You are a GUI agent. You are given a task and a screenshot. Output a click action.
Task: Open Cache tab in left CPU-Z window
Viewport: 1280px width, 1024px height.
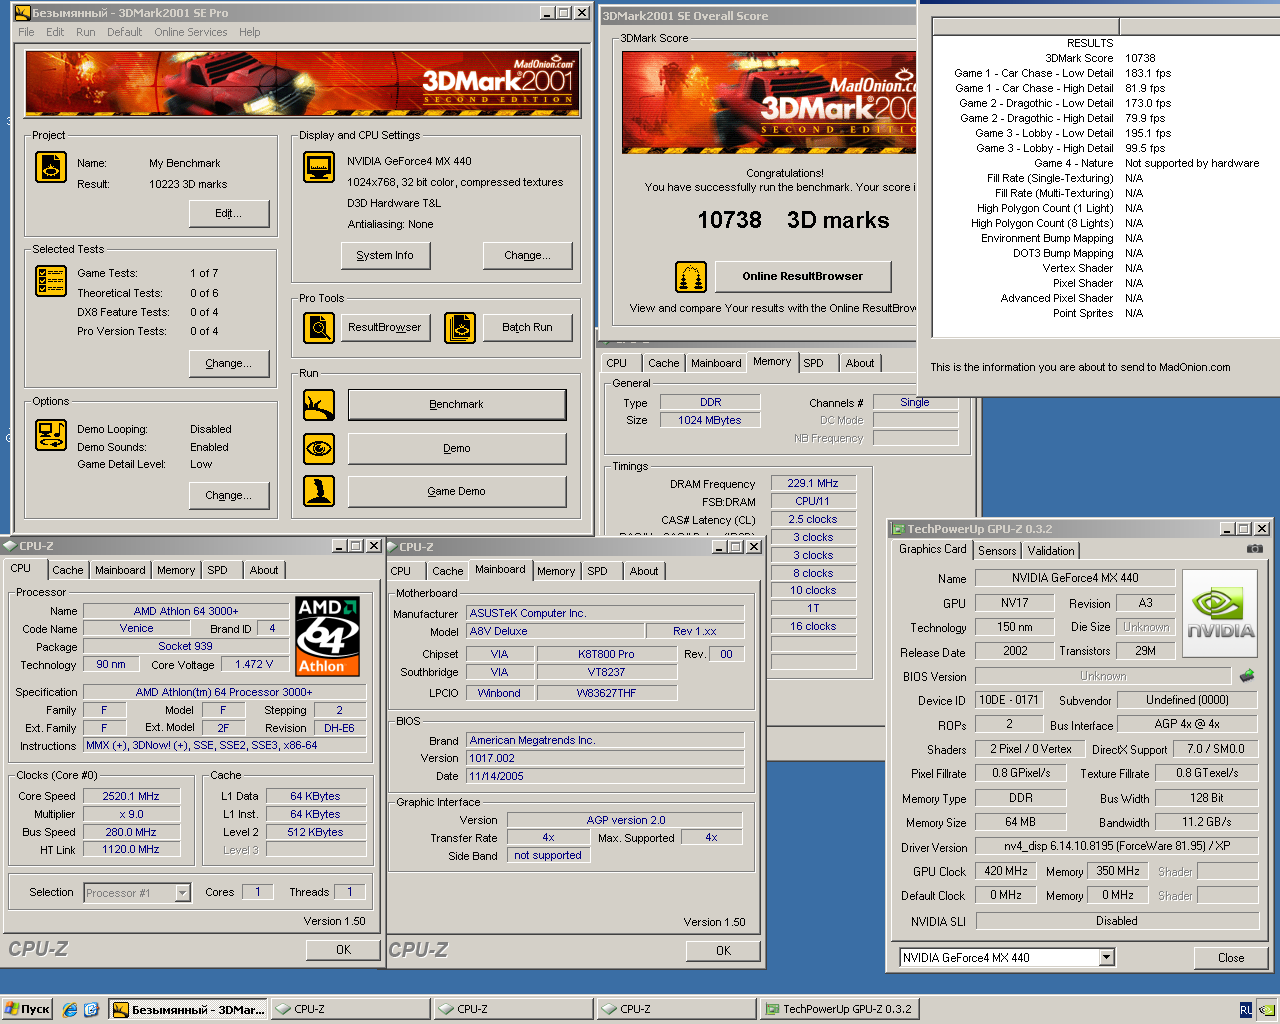pos(68,570)
